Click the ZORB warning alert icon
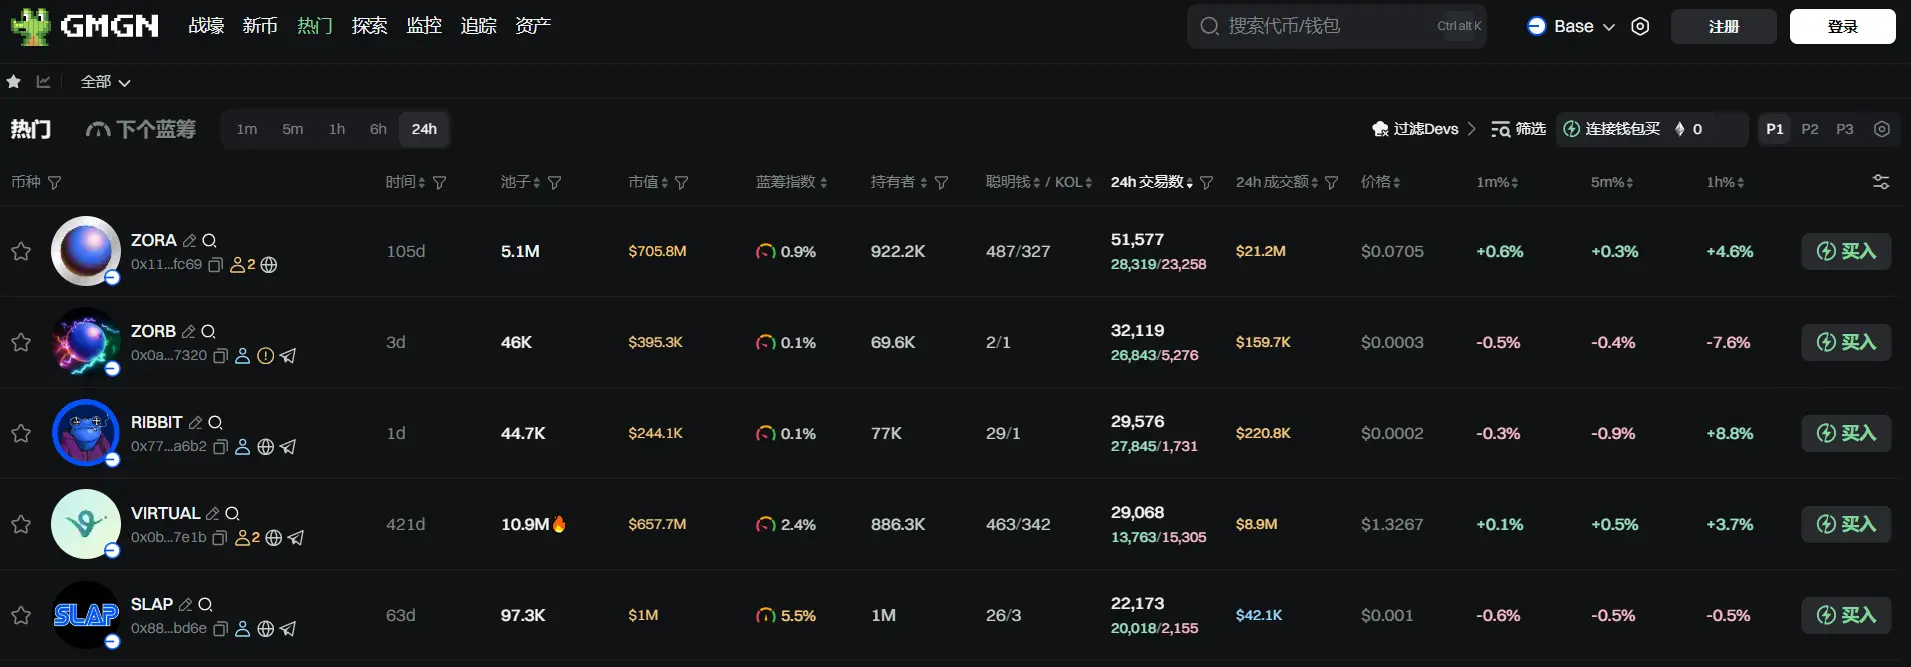 (x=265, y=356)
